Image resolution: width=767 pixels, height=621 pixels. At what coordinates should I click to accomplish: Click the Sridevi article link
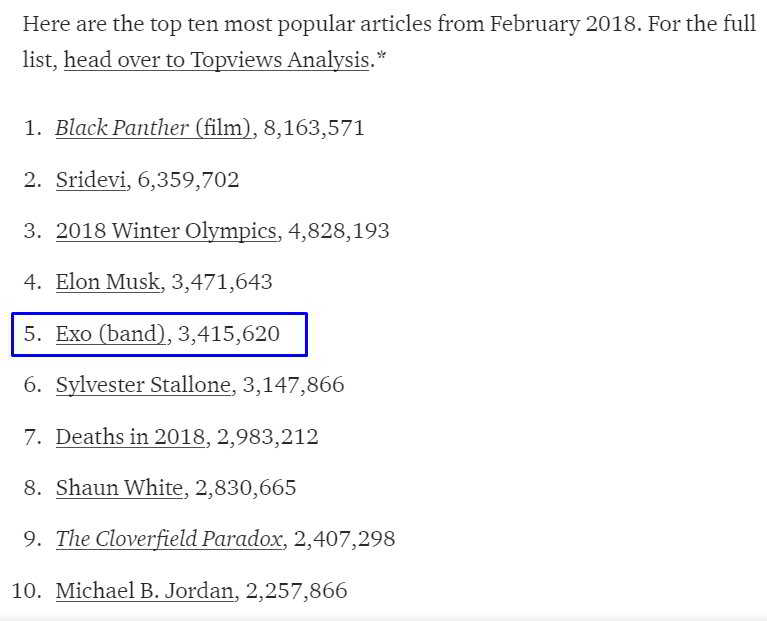click(90, 180)
